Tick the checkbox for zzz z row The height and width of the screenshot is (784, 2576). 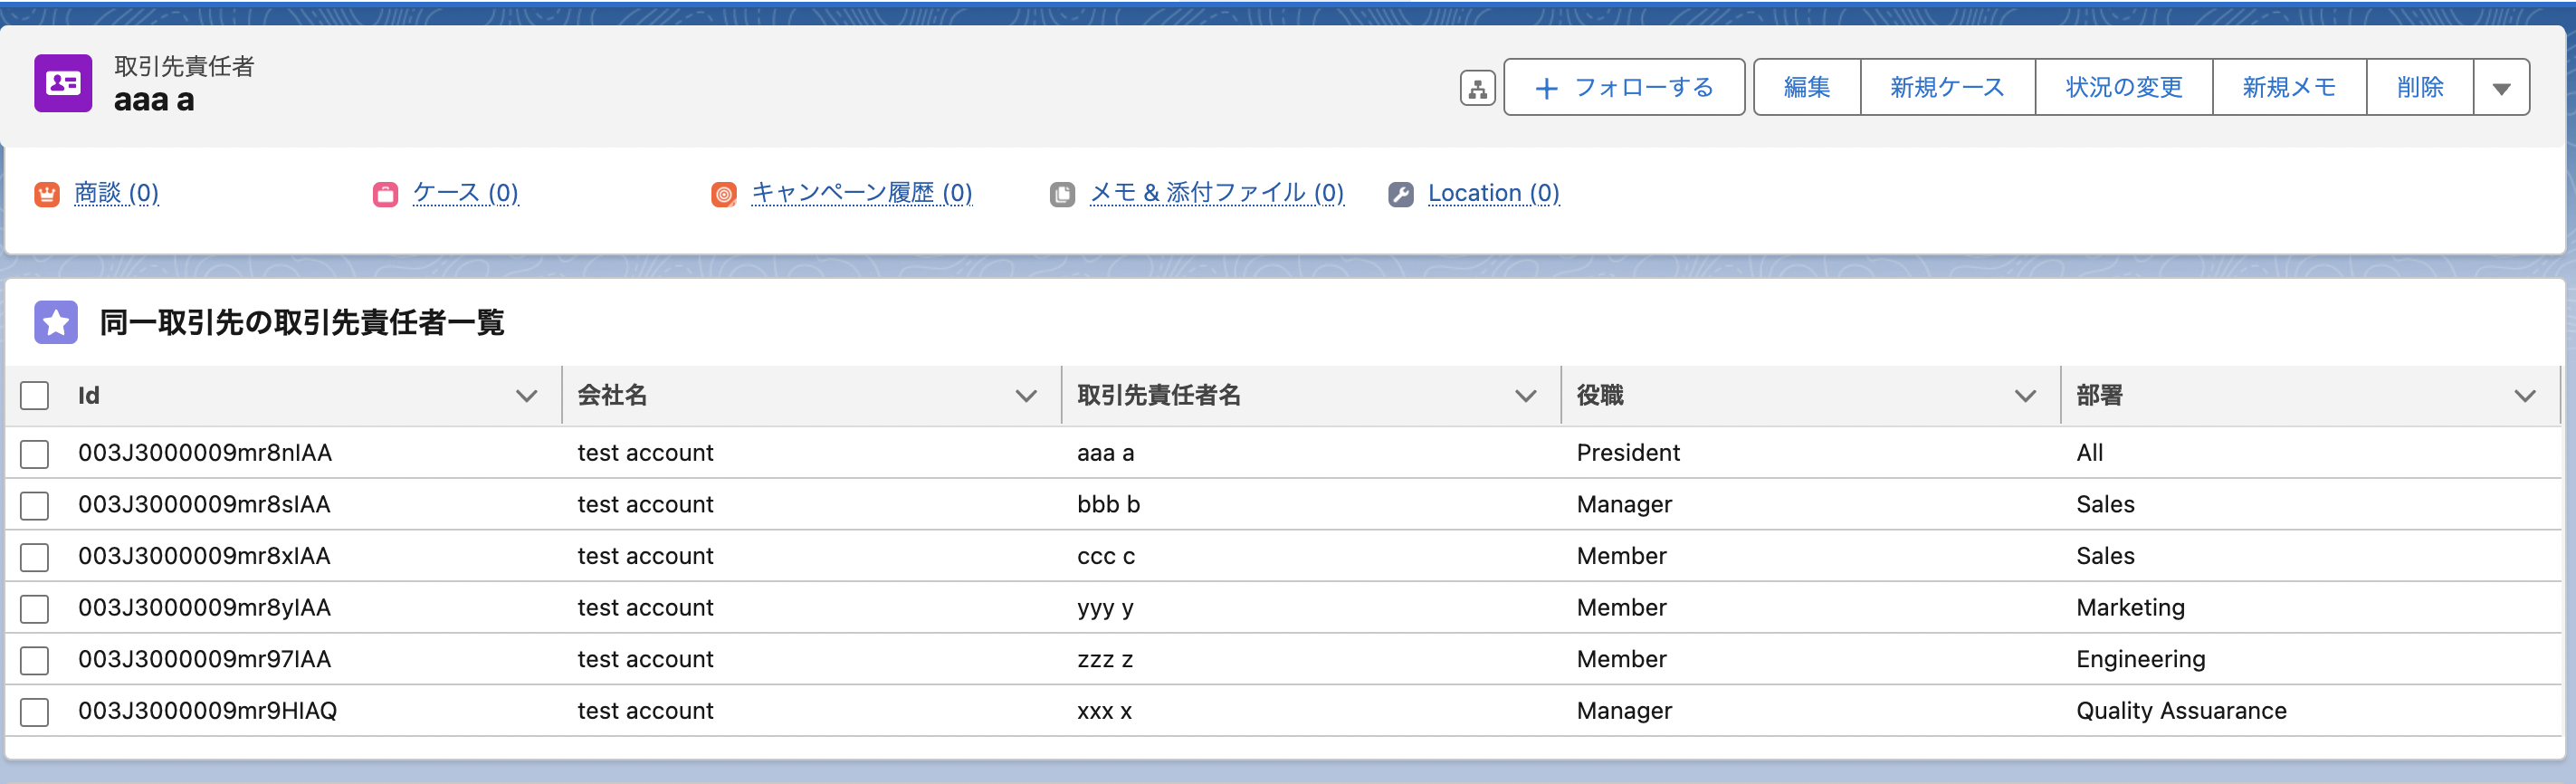pos(35,660)
